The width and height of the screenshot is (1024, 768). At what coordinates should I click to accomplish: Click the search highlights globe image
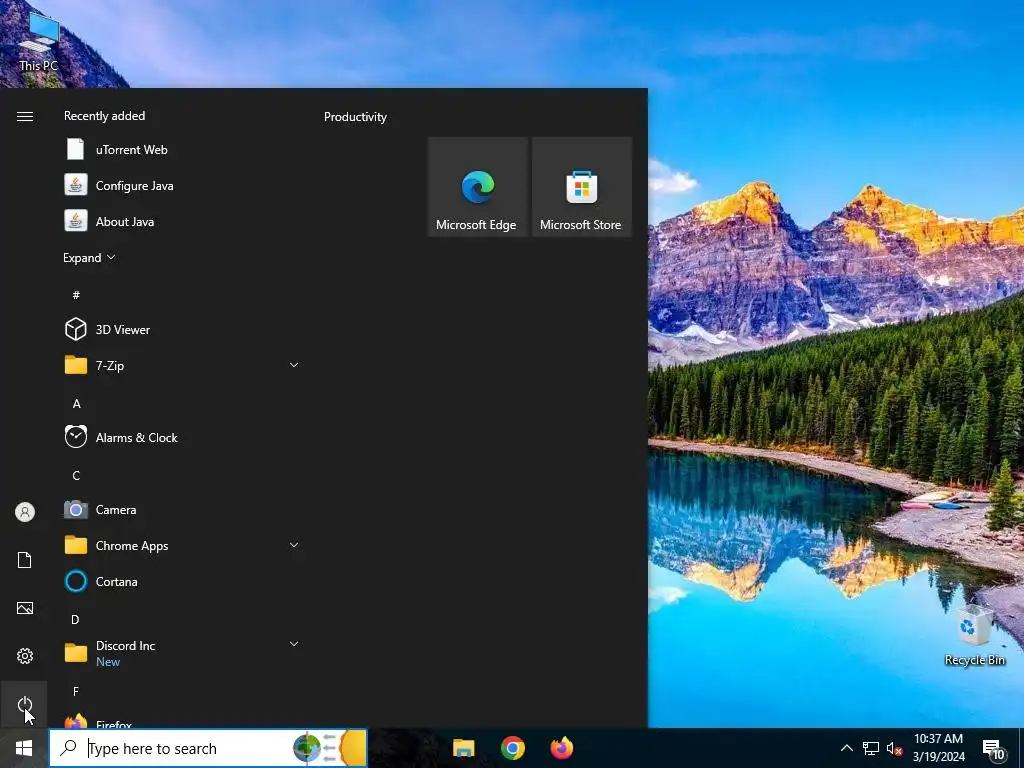[x=307, y=748]
